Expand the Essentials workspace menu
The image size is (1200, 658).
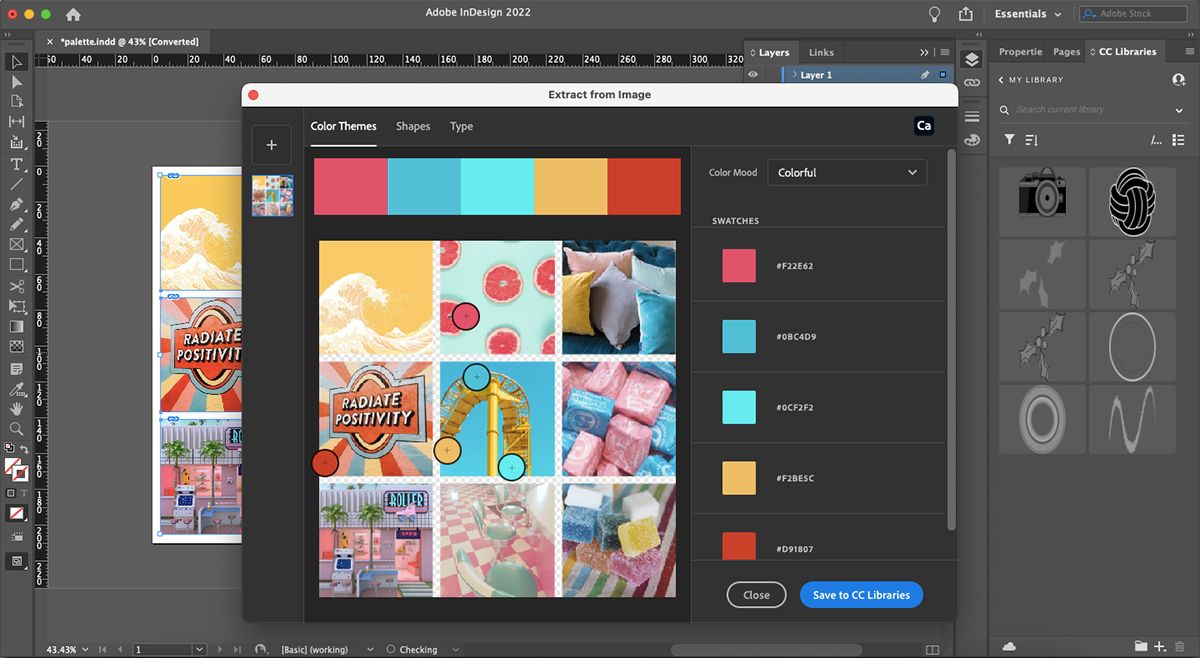(x=1028, y=14)
